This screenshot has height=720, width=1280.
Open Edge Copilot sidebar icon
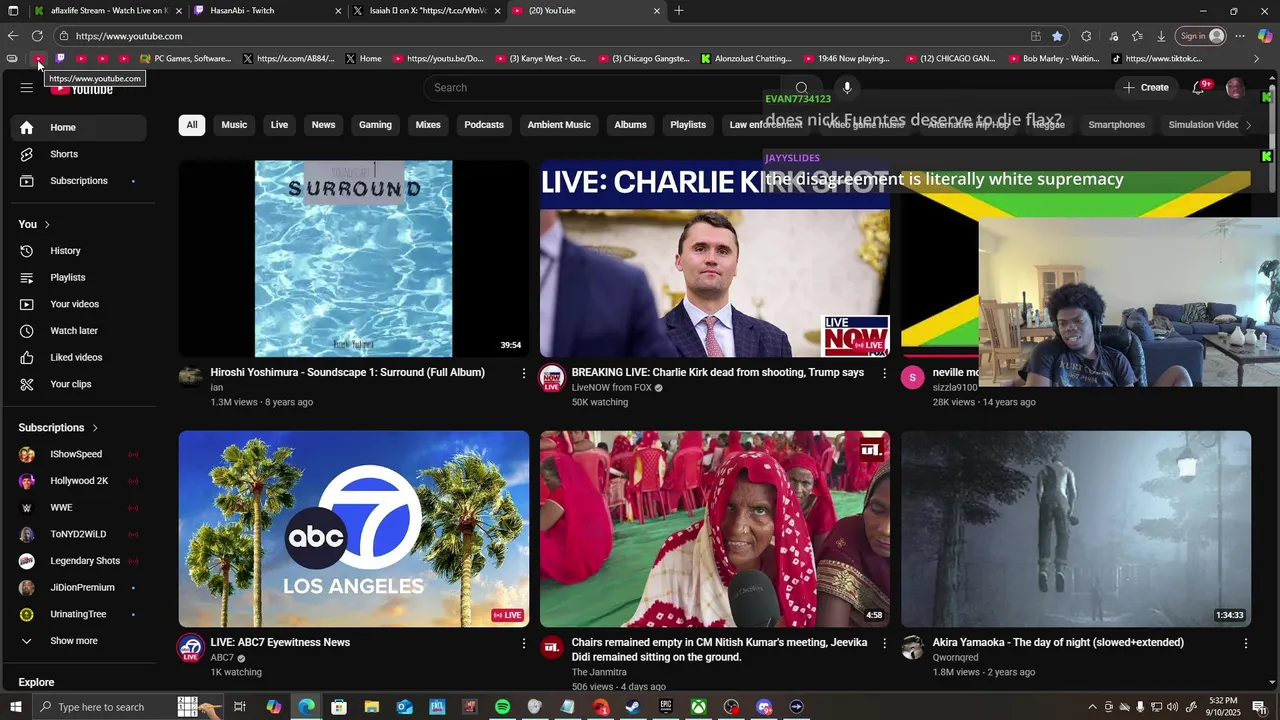pyautogui.click(x=1265, y=36)
